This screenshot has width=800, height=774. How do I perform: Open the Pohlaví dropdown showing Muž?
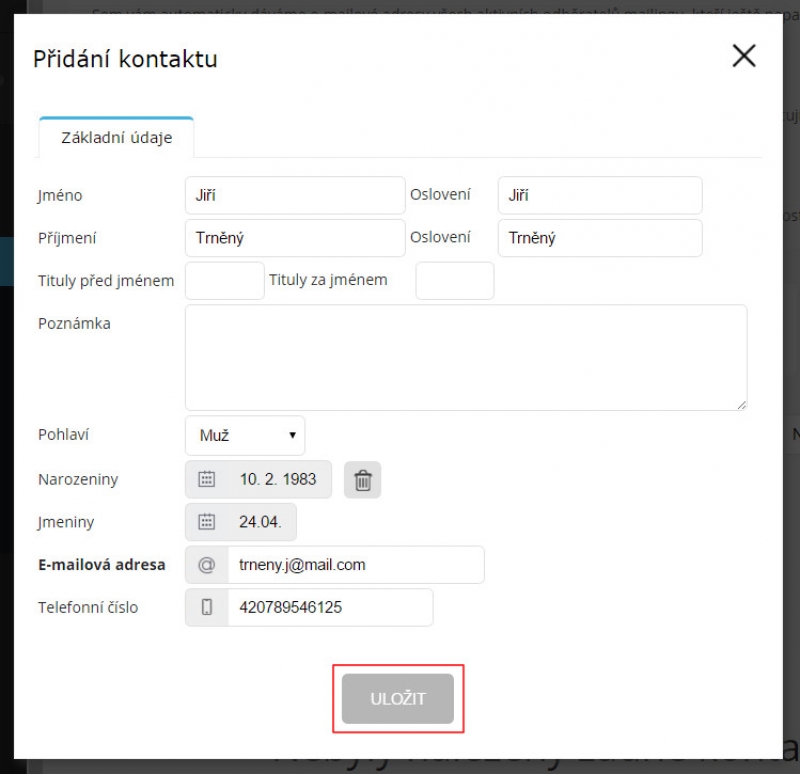245,435
